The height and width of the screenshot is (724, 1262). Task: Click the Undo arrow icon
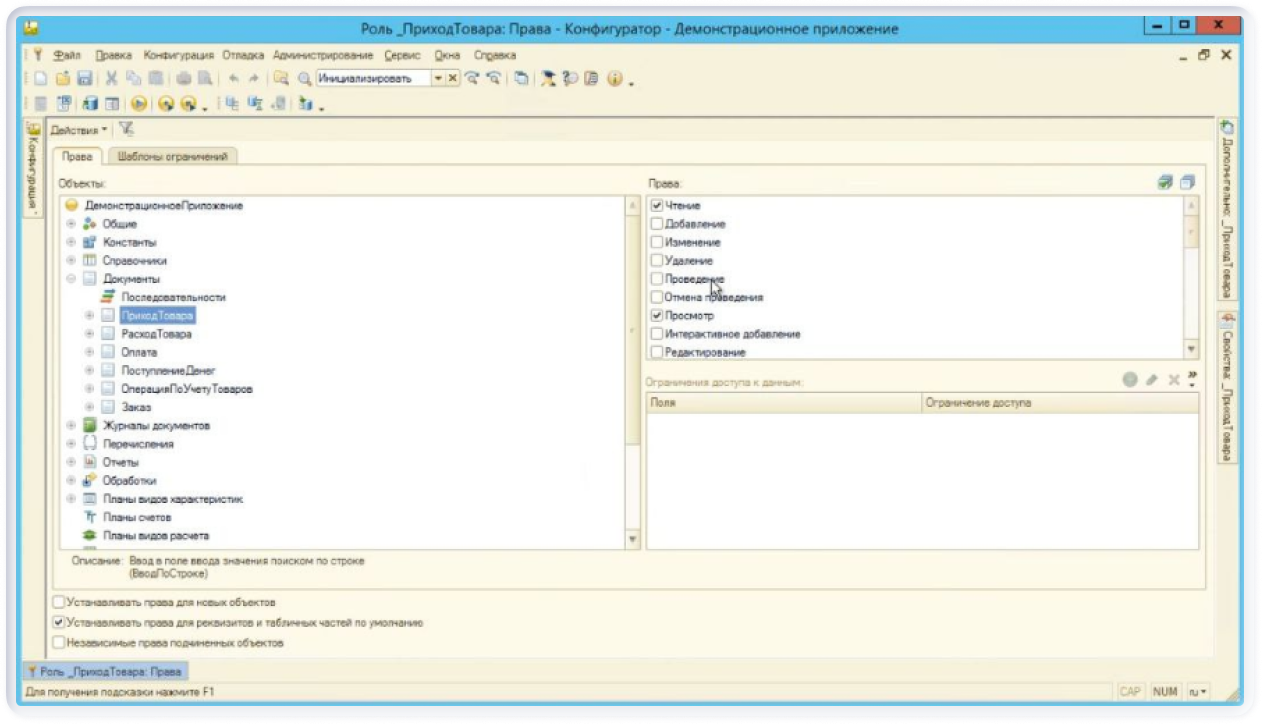point(233,79)
